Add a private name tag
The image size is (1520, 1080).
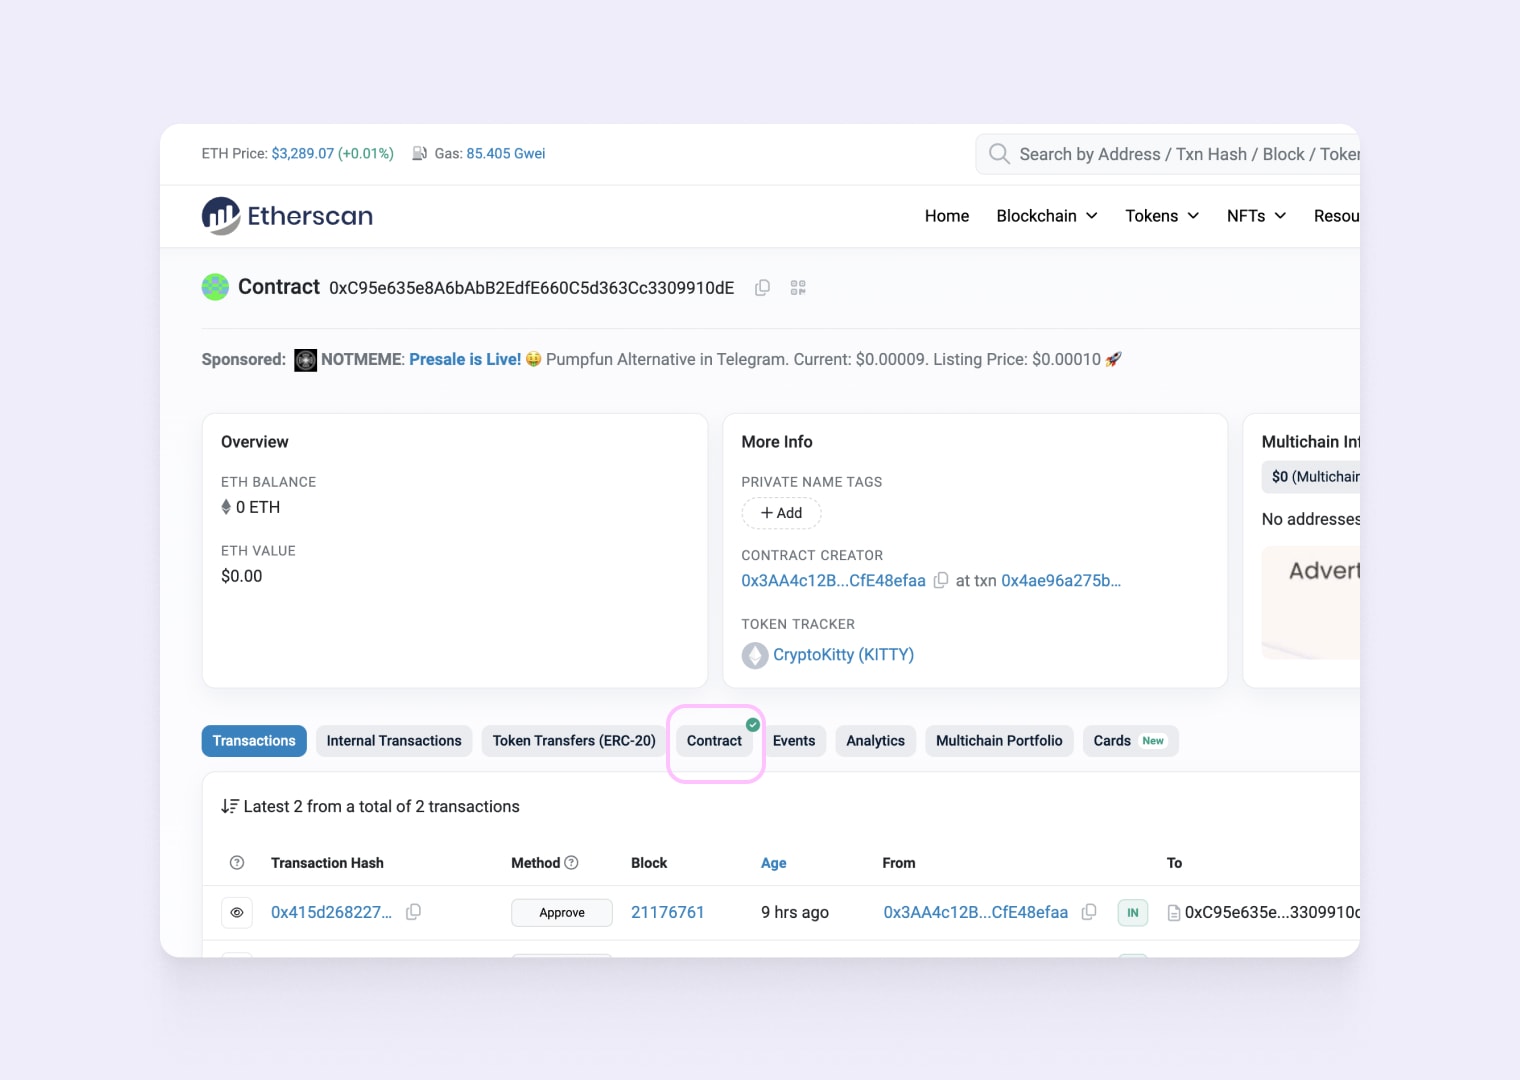click(781, 513)
